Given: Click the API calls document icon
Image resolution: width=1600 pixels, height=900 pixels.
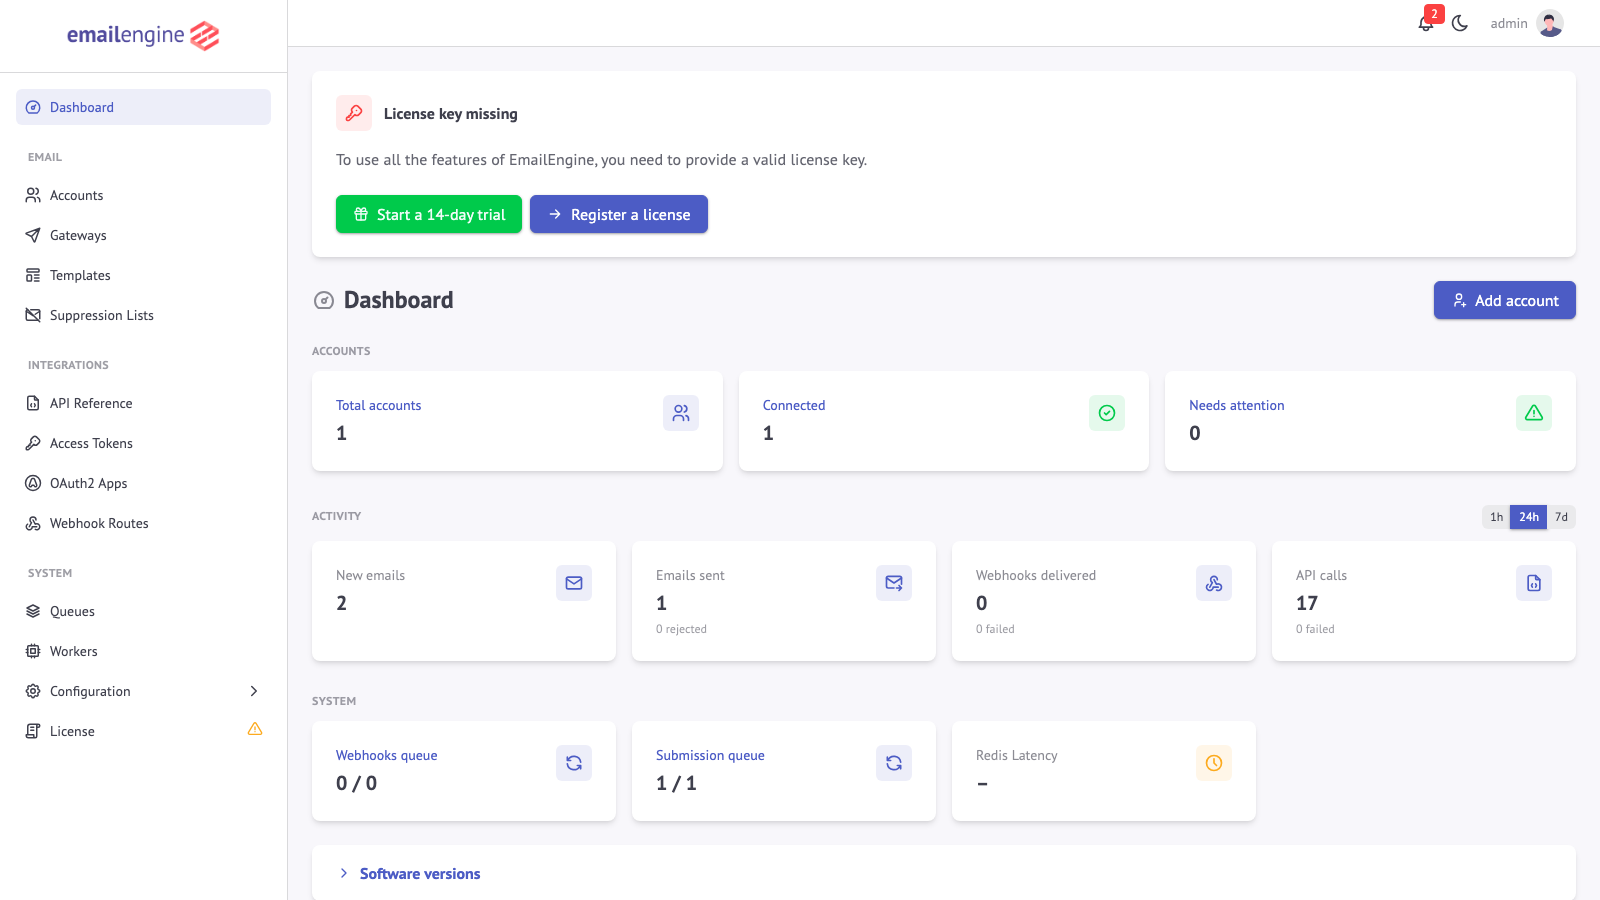Looking at the screenshot, I should tap(1534, 583).
